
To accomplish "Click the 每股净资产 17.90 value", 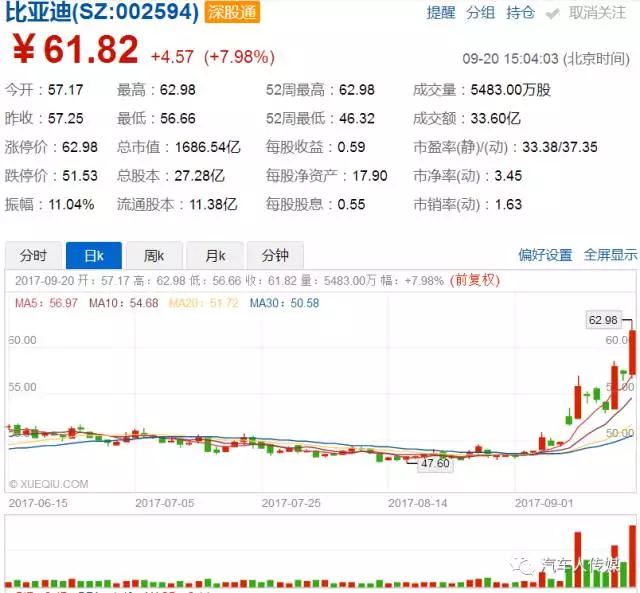I will (327, 175).
